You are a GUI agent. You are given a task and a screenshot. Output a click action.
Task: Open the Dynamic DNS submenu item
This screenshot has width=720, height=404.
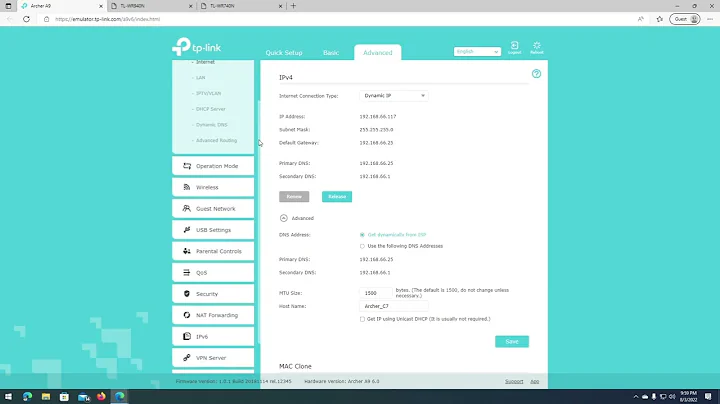(x=211, y=124)
